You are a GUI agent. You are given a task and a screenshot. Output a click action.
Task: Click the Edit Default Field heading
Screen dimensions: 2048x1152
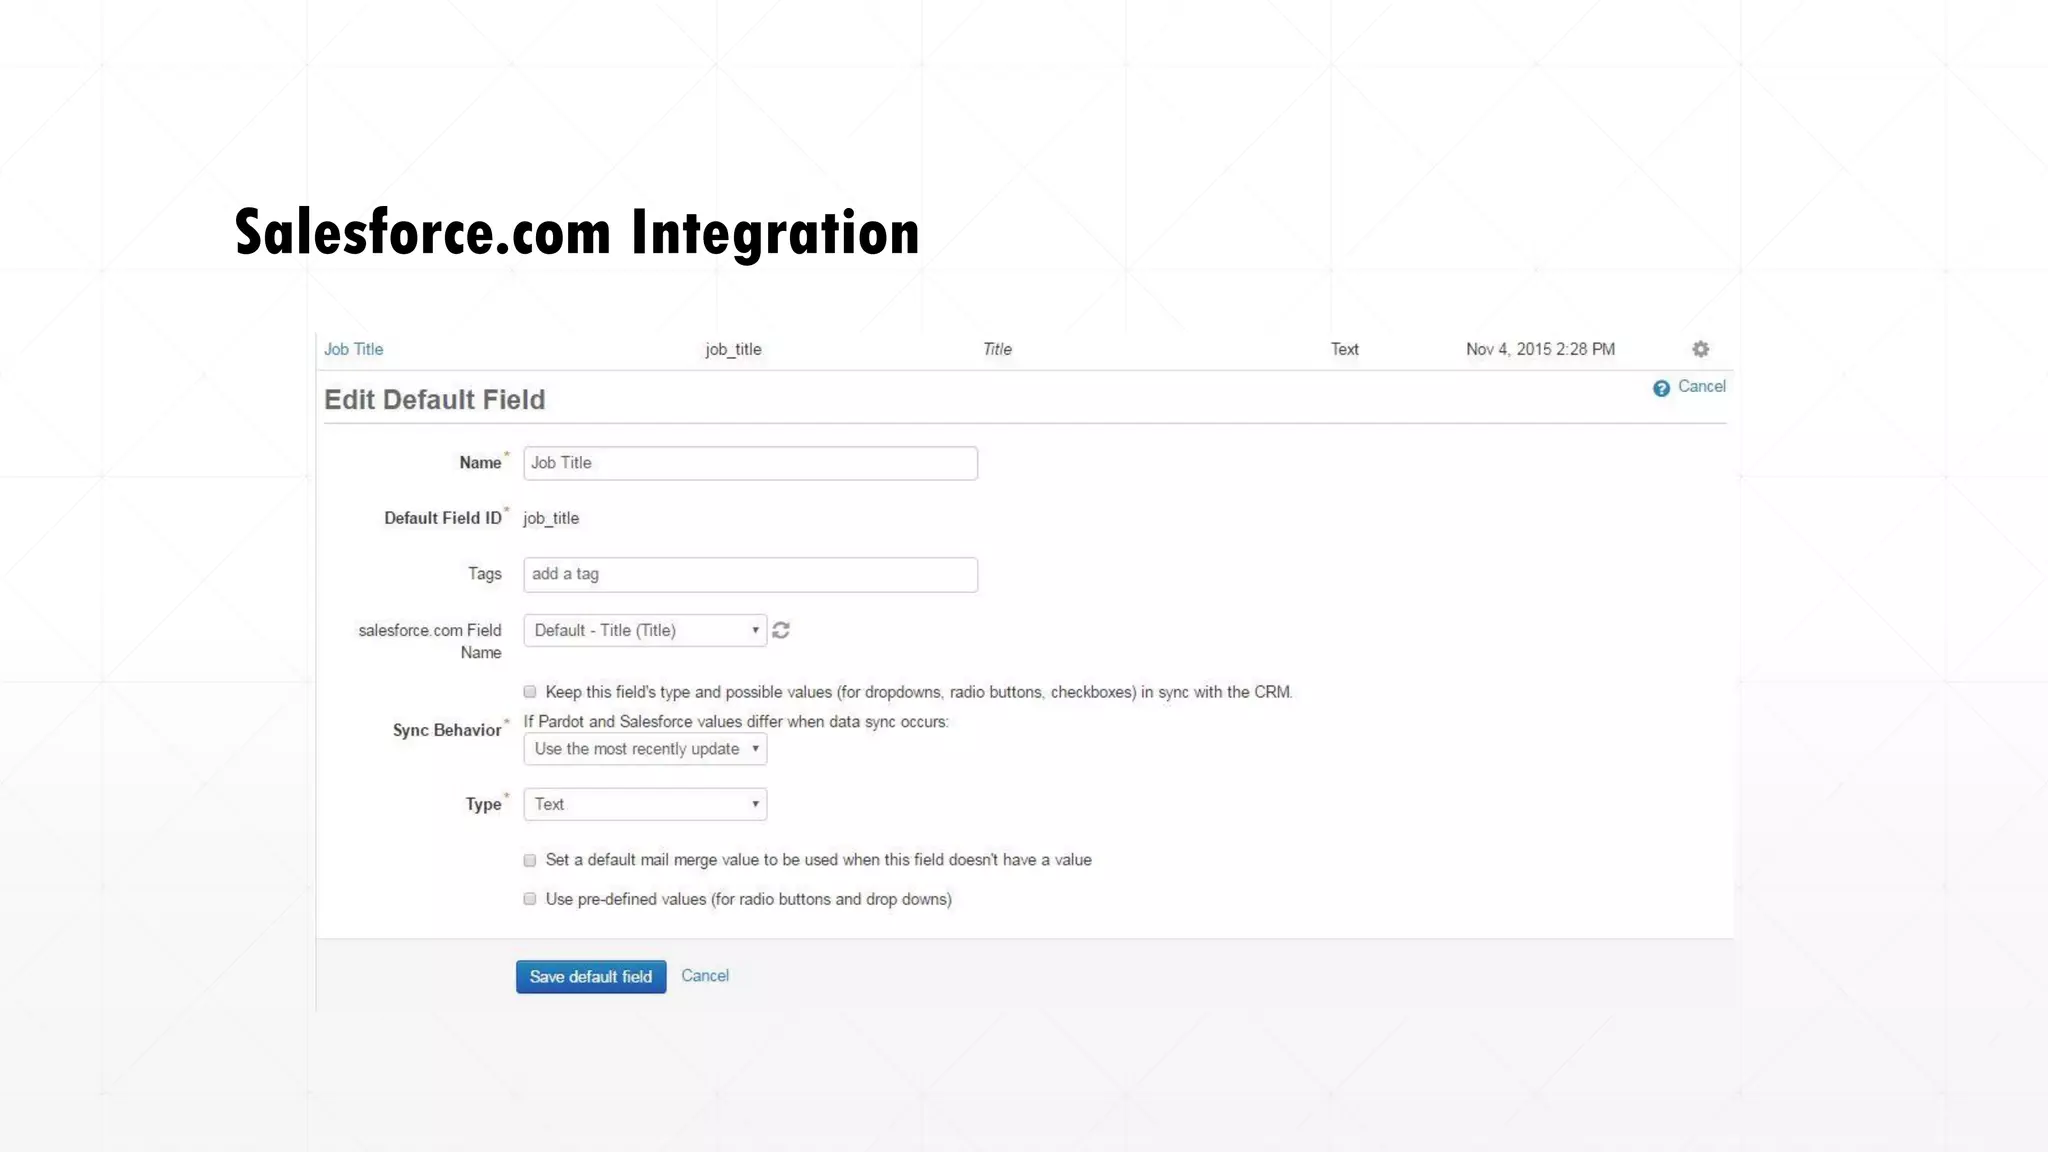pyautogui.click(x=435, y=400)
